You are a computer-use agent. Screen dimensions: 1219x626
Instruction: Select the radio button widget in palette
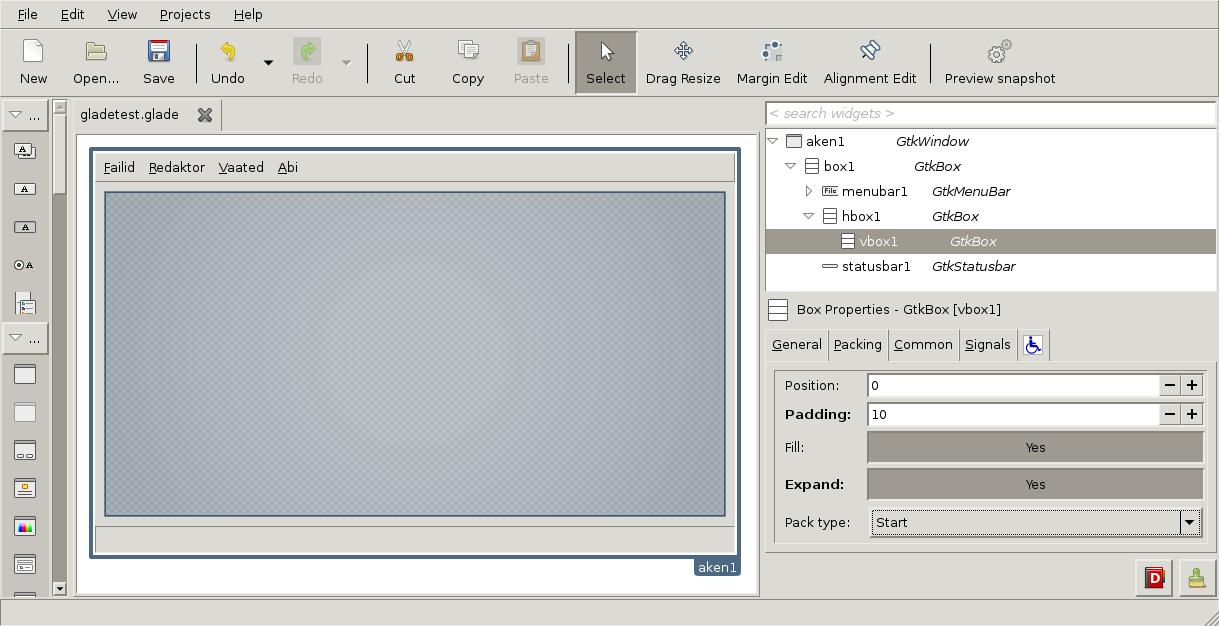(x=25, y=265)
